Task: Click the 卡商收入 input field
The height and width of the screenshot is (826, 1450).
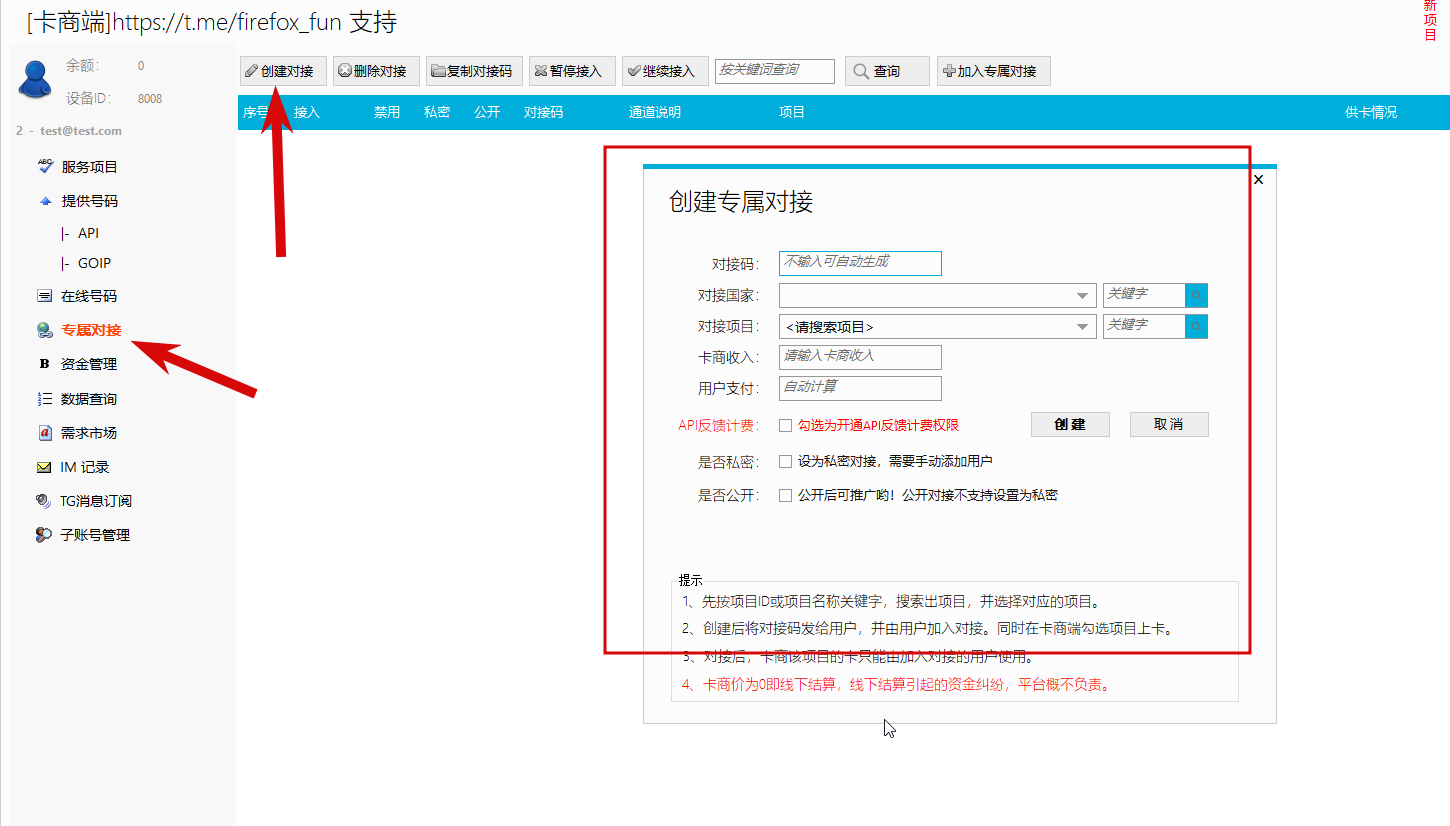Action: (x=860, y=357)
